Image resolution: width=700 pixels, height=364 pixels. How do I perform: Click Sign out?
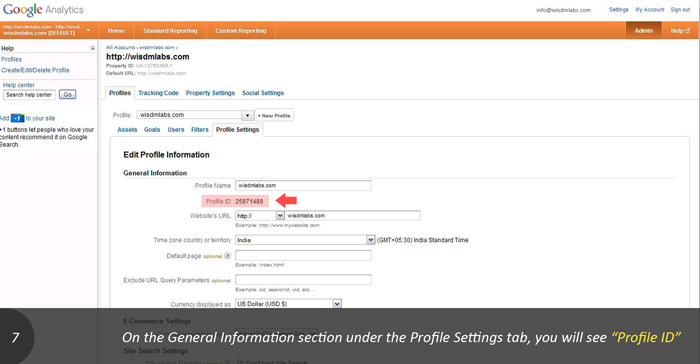coord(680,9)
